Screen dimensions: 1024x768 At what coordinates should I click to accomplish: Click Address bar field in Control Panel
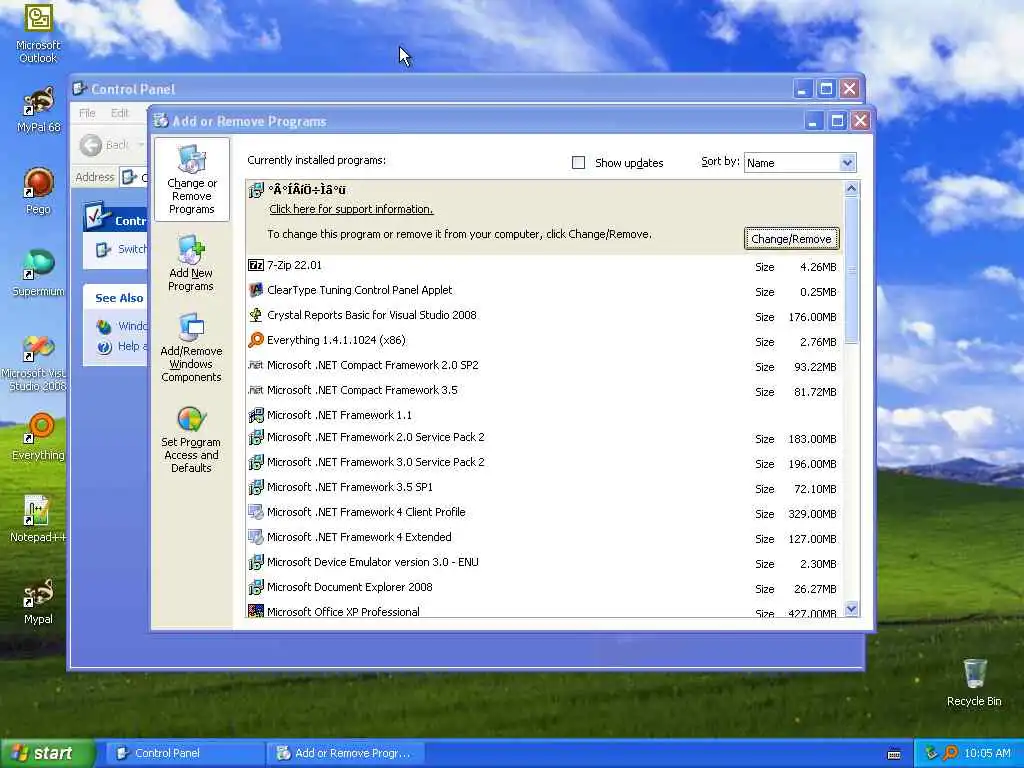pyautogui.click(x=134, y=177)
